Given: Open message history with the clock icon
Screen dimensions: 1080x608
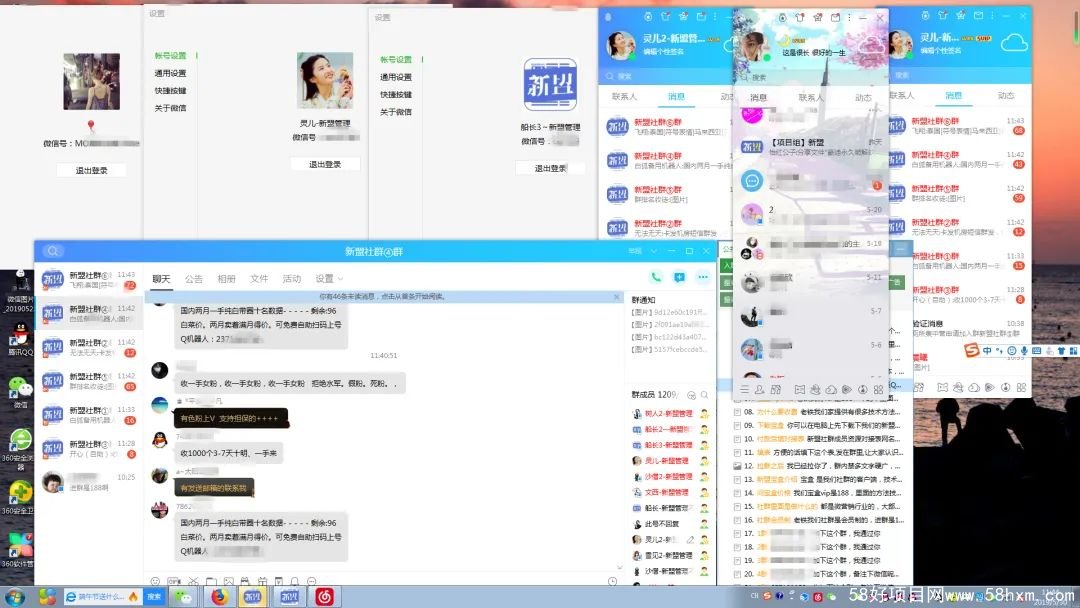Looking at the screenshot, I should coord(612,581).
